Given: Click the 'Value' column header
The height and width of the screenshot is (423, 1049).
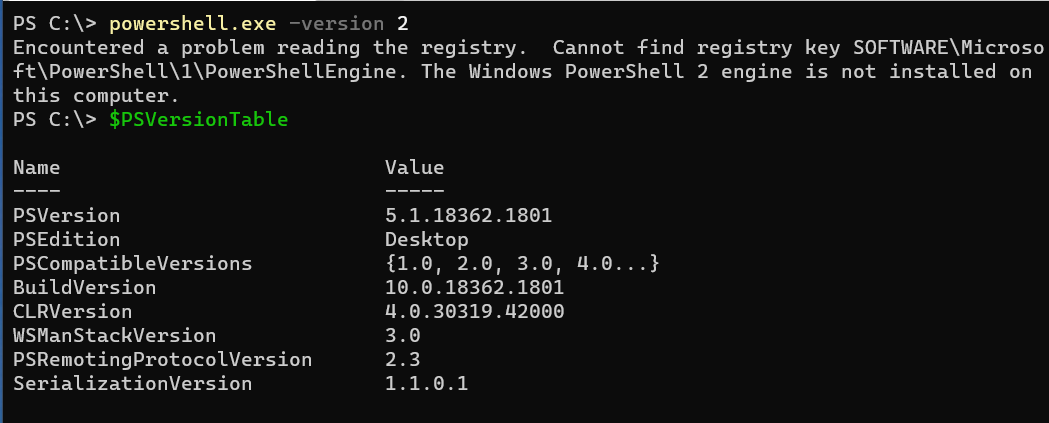Looking at the screenshot, I should point(415,167).
